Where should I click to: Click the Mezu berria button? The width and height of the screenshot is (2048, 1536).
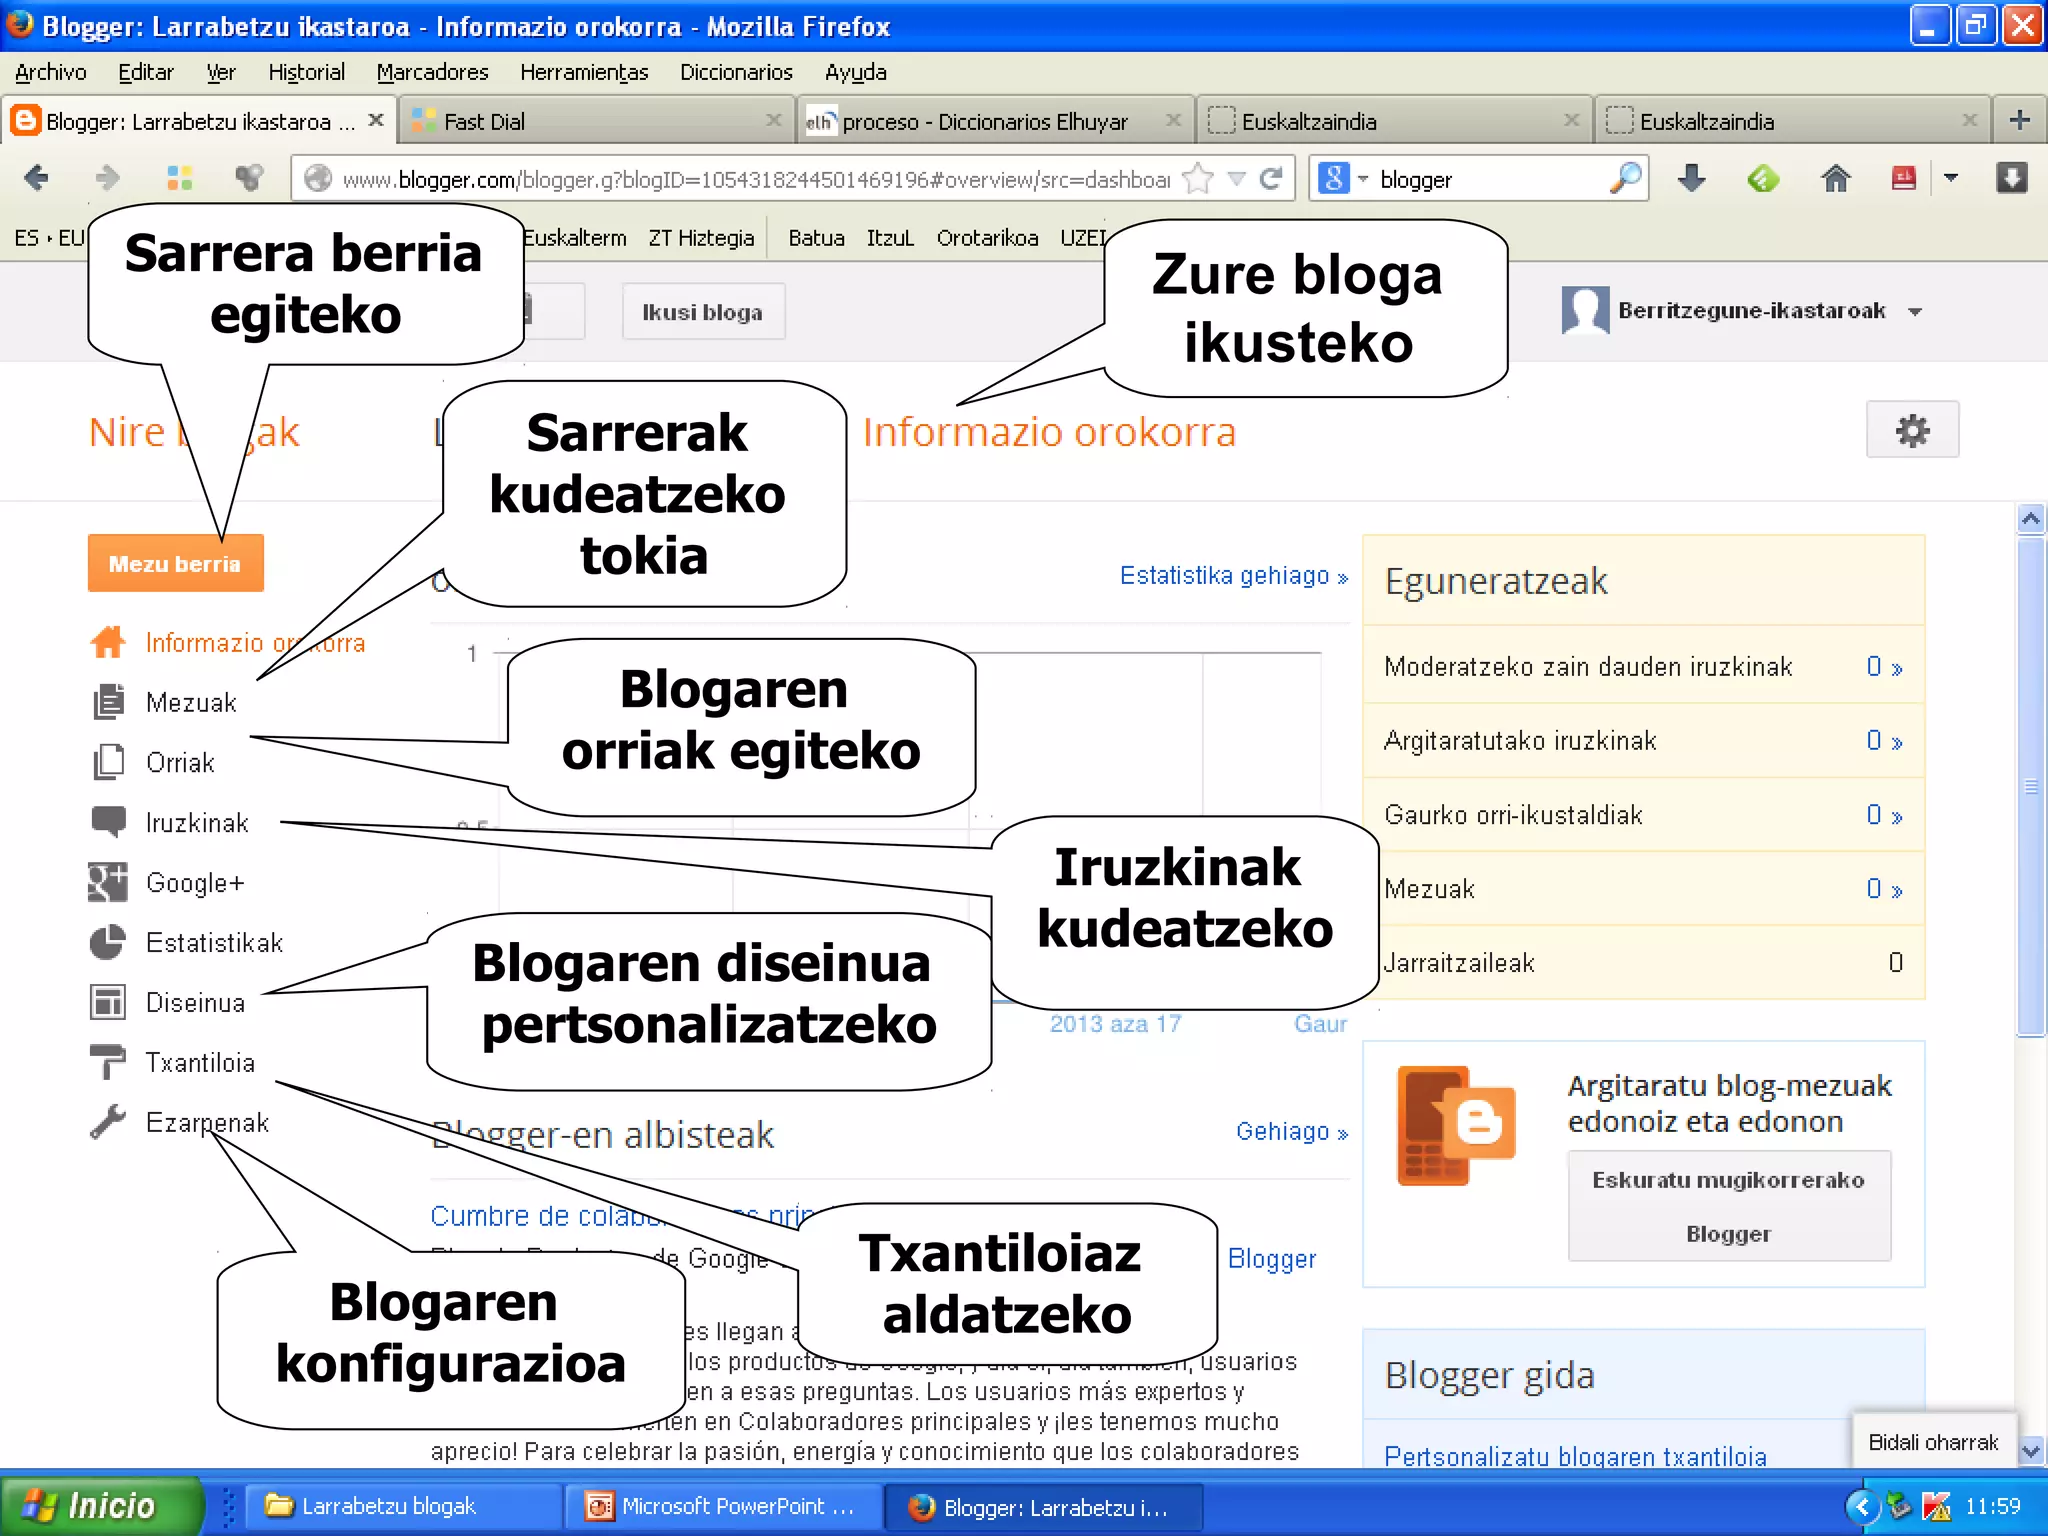tap(175, 563)
